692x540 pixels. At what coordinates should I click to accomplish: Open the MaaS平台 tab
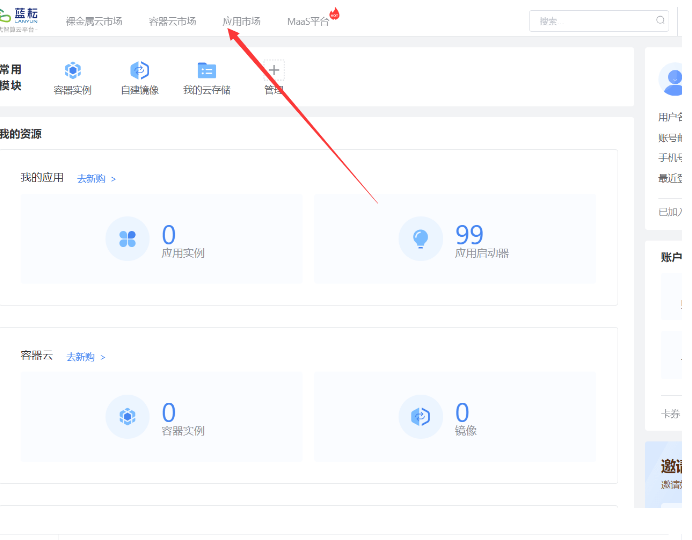point(307,21)
